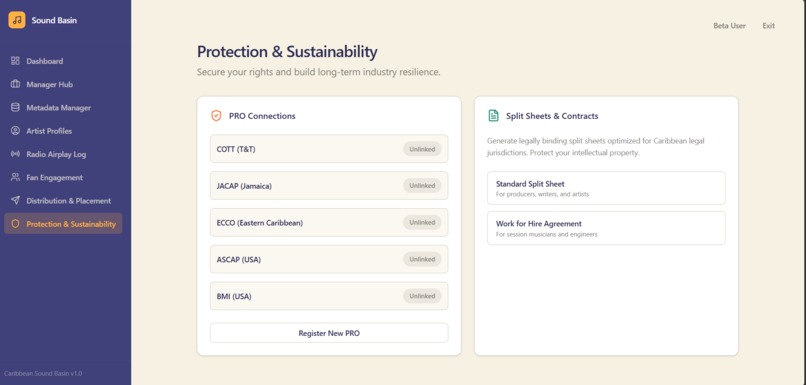Click the 'Secure your rights' subtitle text

[x=319, y=72]
